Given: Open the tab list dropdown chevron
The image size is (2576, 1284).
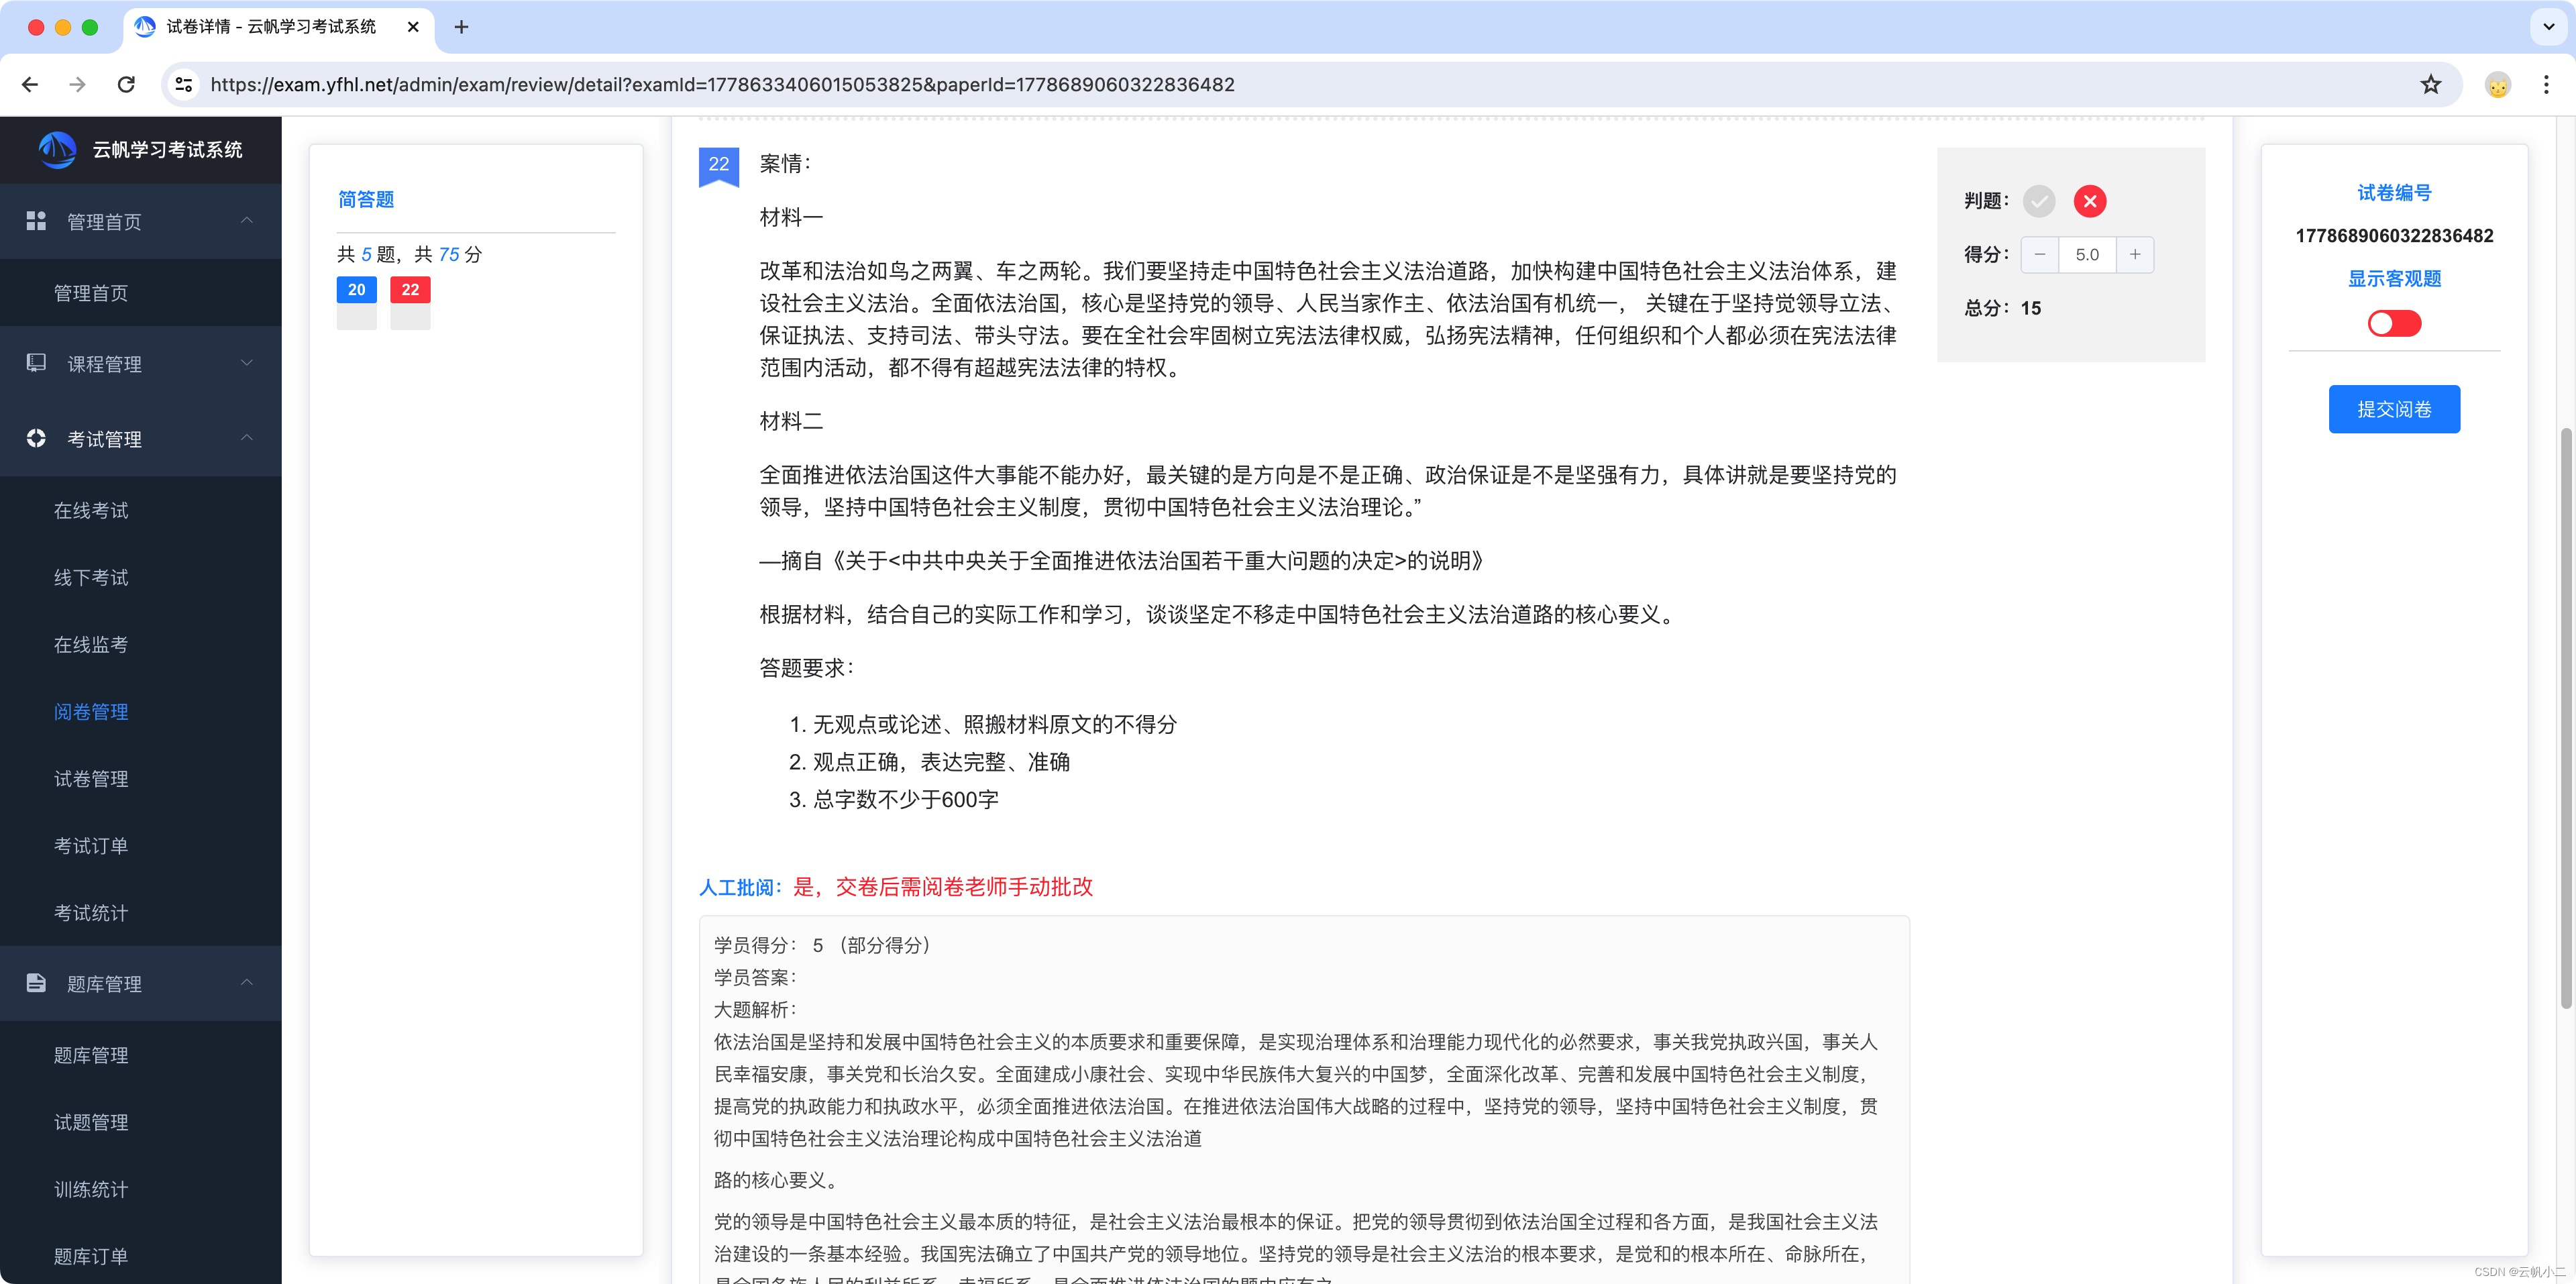Looking at the screenshot, I should tap(2549, 27).
